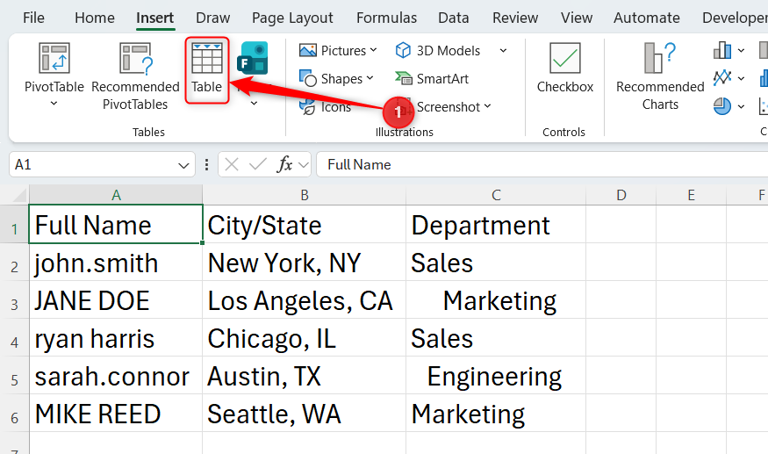Image resolution: width=768 pixels, height=454 pixels.
Task: Select column D header
Action: [x=621, y=195]
